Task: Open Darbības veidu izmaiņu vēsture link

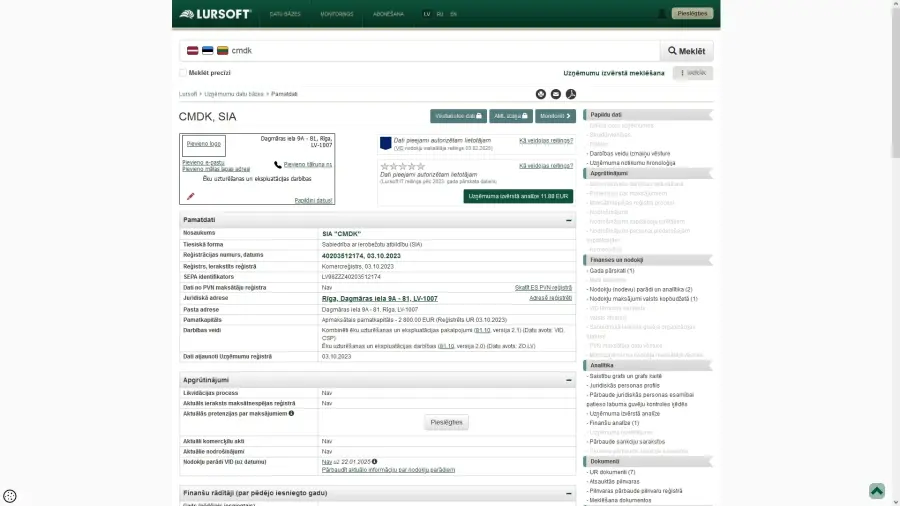Action: click(630, 154)
